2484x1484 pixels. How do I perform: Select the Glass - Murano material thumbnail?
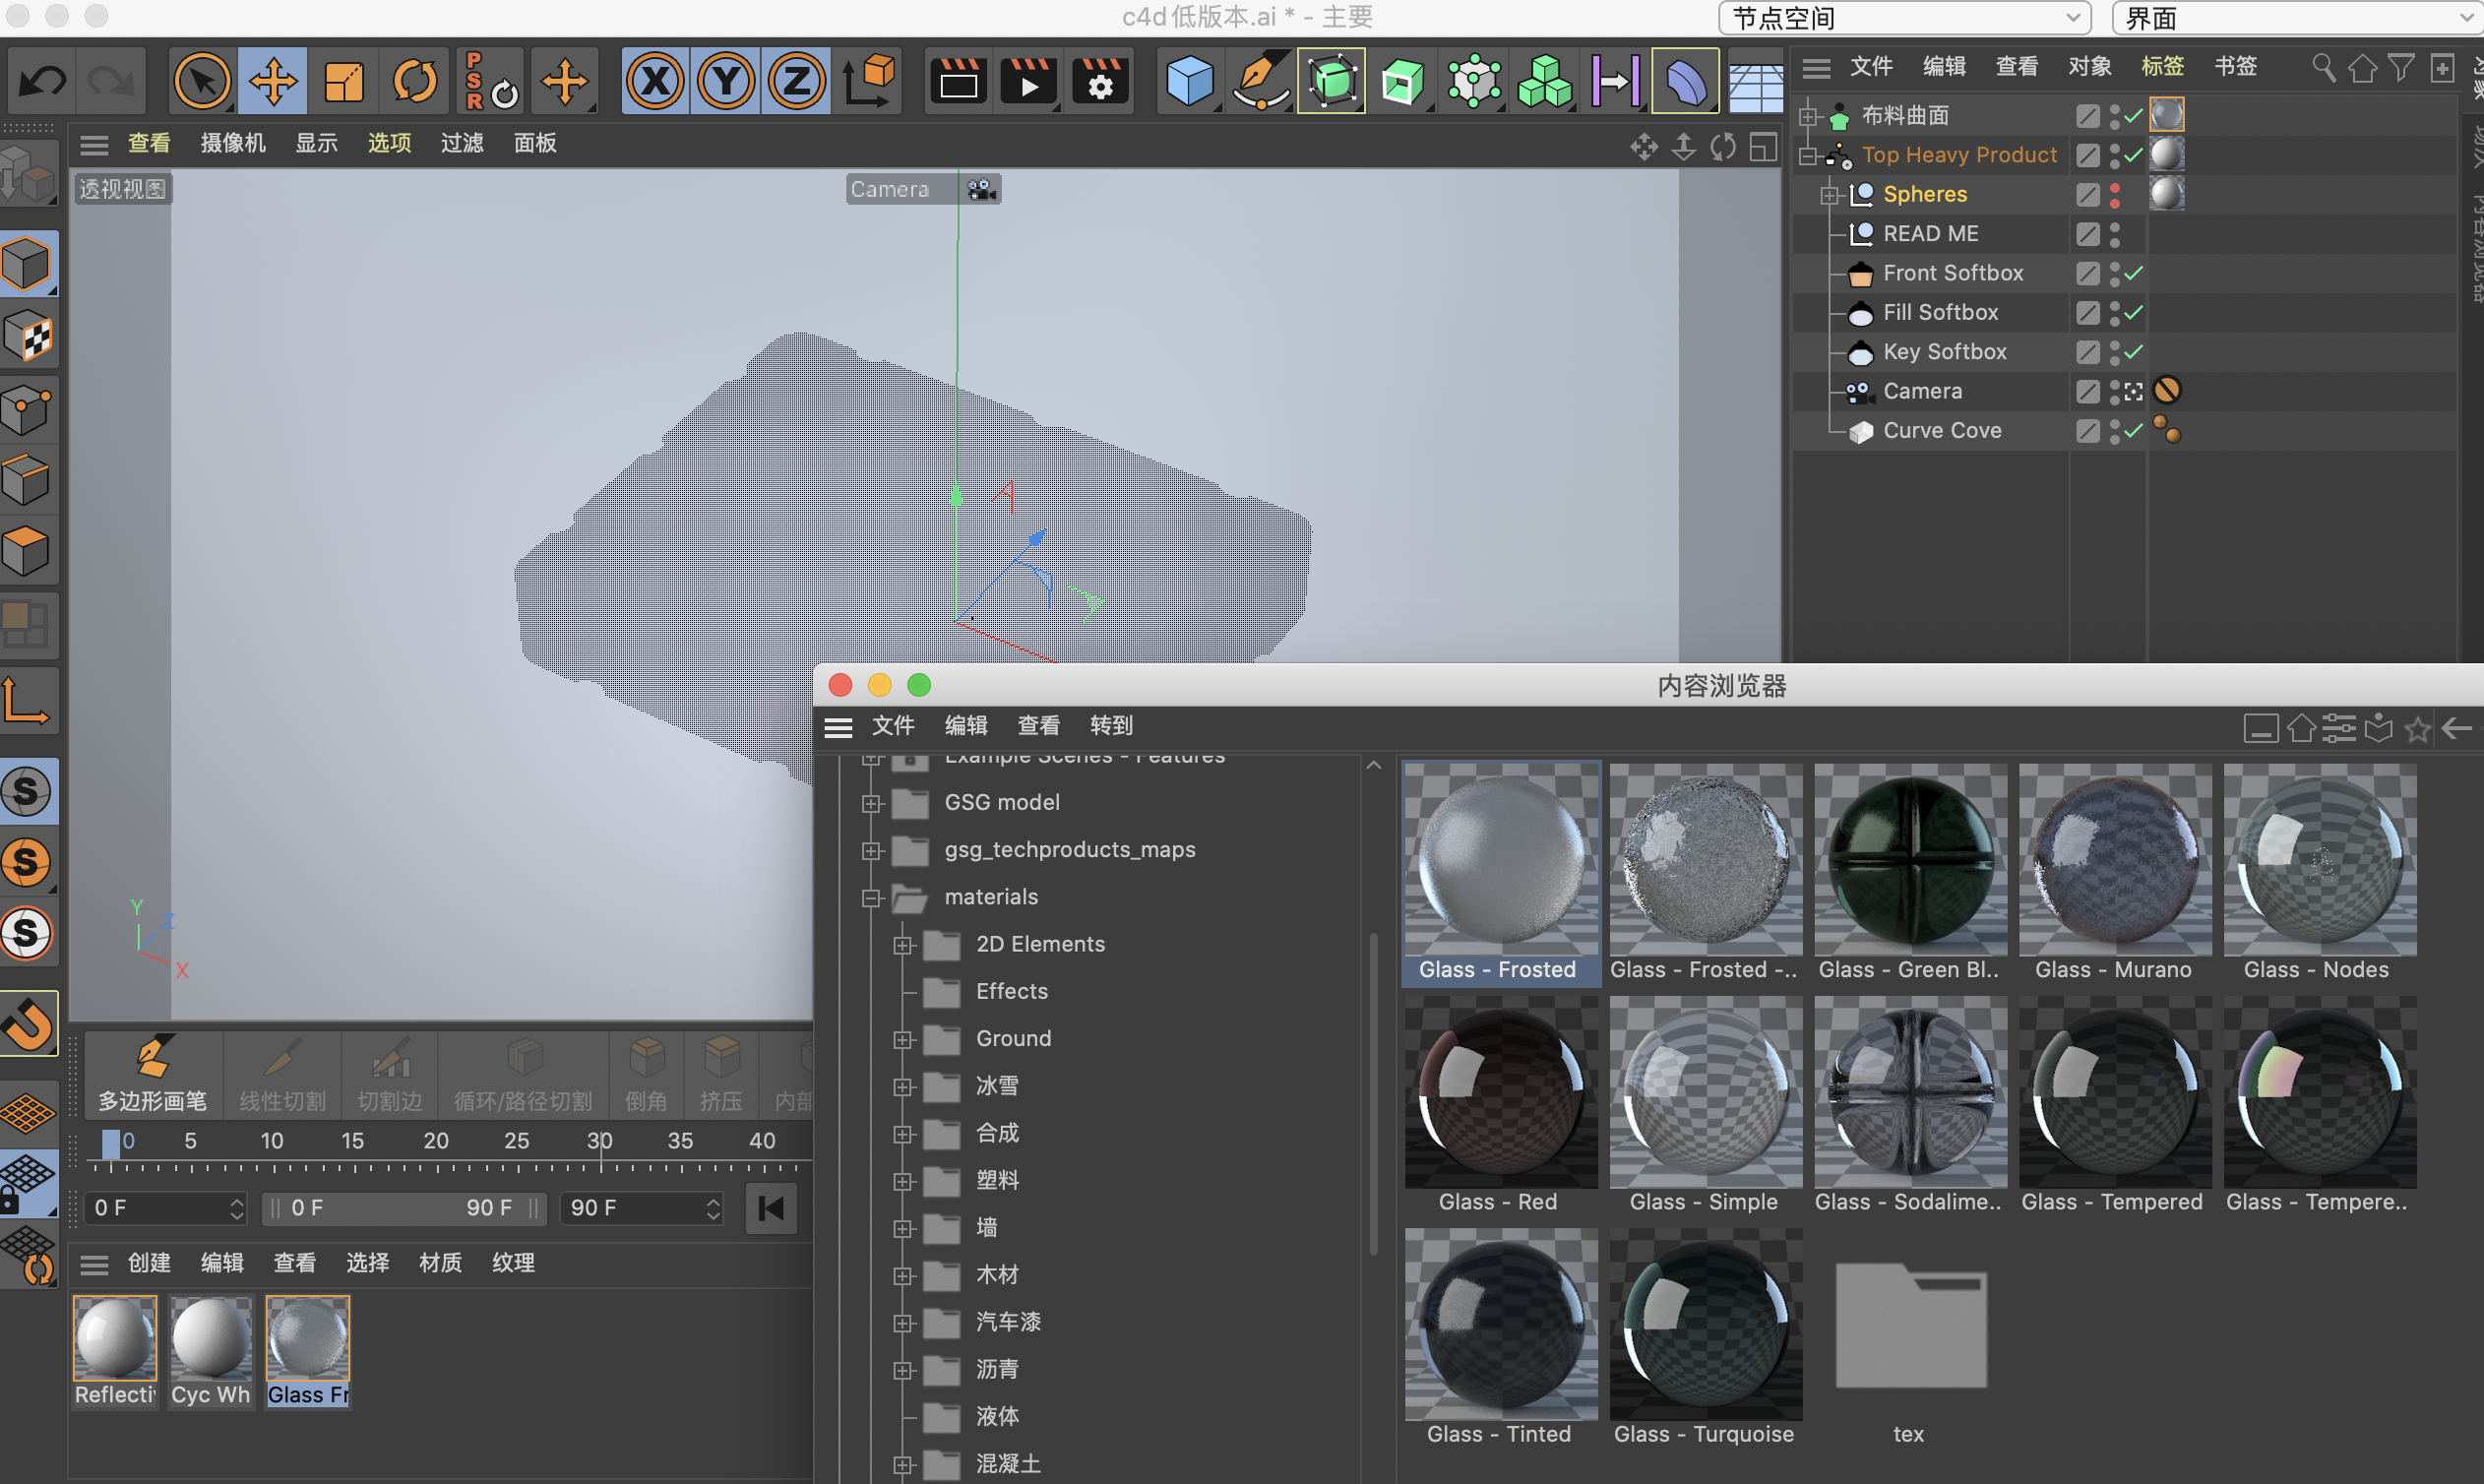[2114, 860]
